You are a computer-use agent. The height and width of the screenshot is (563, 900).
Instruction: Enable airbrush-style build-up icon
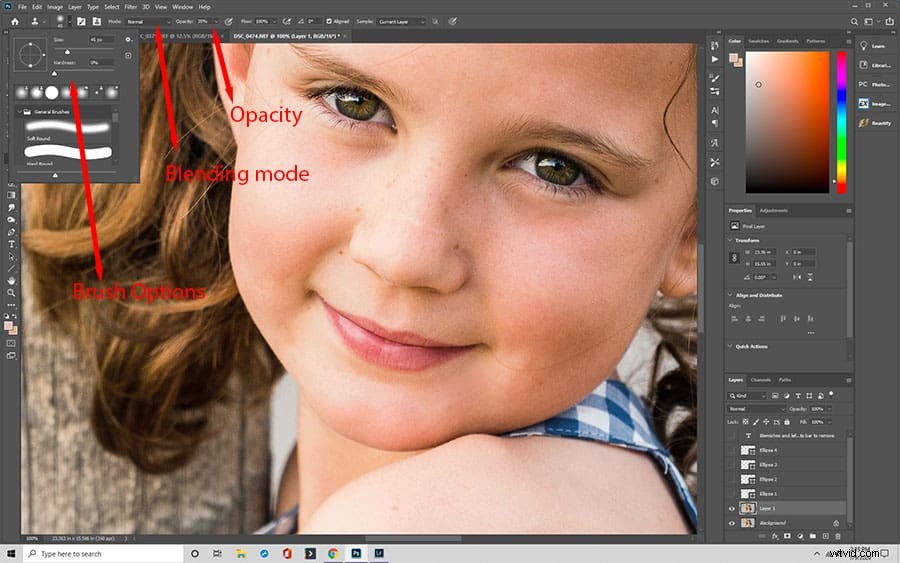pos(286,22)
